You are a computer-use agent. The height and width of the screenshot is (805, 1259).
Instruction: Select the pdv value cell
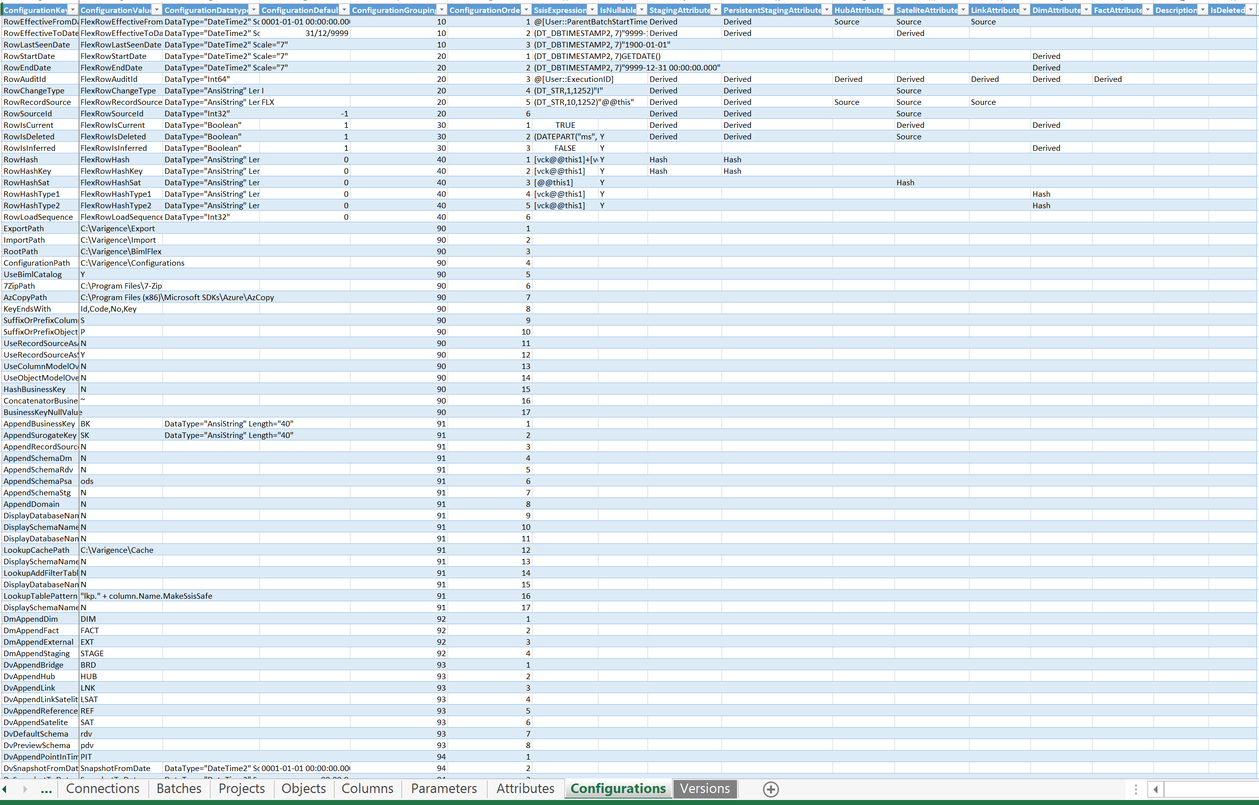120,745
